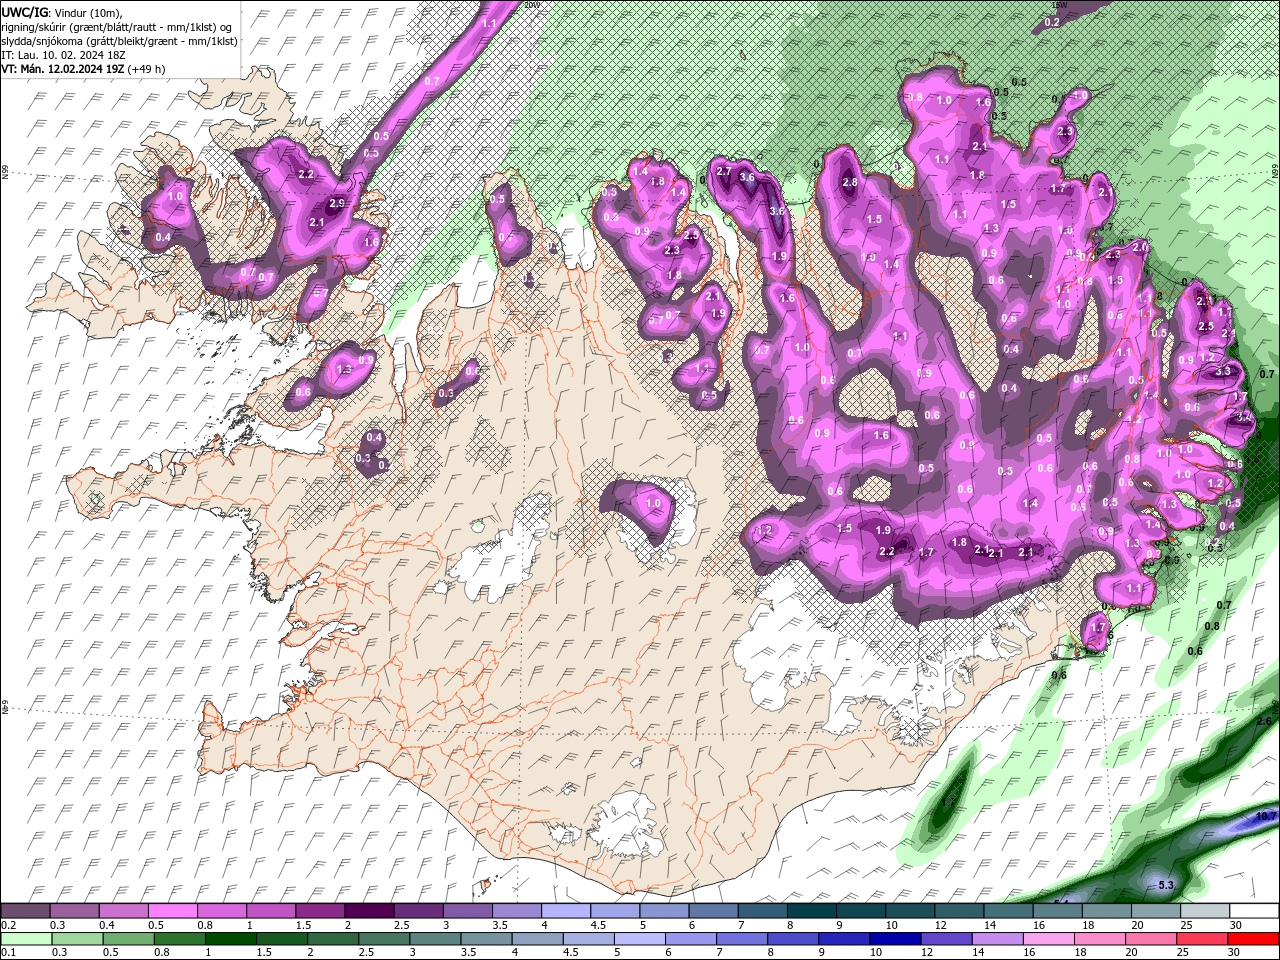Click the 'slydda/snjókoma' legend description line
The width and height of the screenshot is (1280, 960).
(x=119, y=41)
